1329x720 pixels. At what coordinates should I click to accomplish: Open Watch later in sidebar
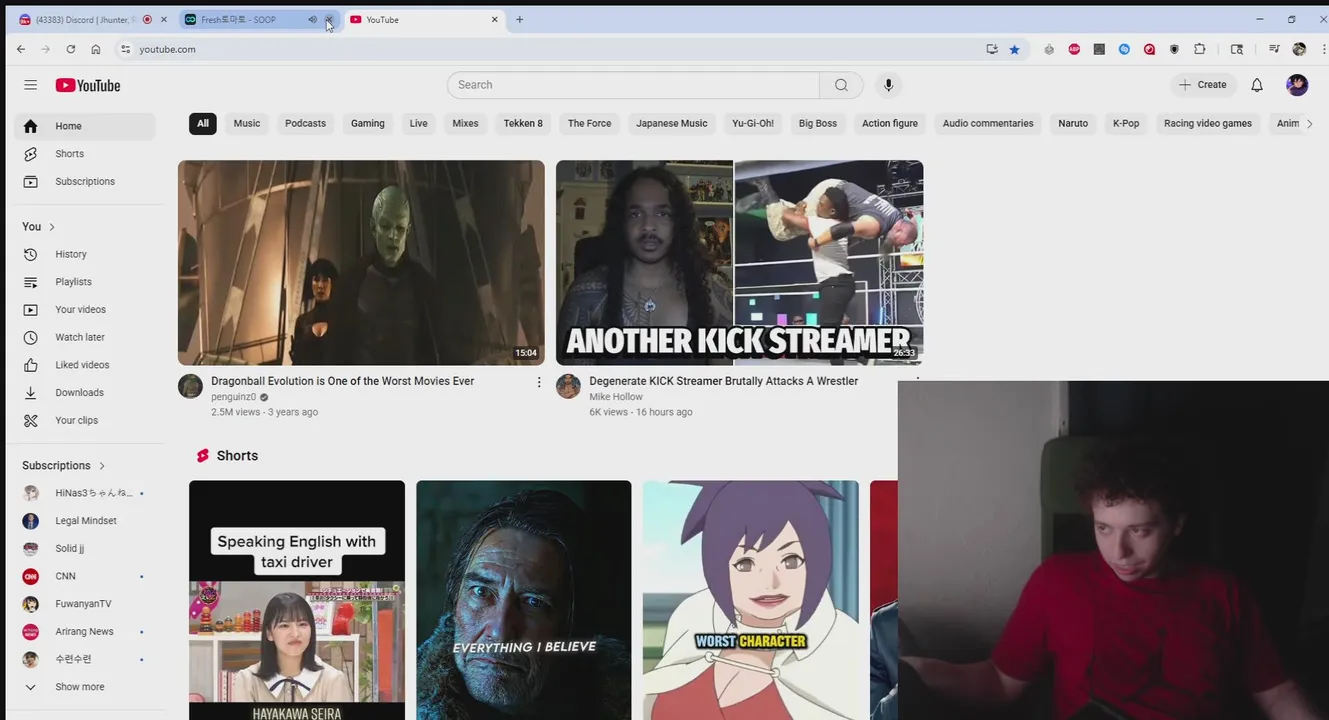[85, 337]
